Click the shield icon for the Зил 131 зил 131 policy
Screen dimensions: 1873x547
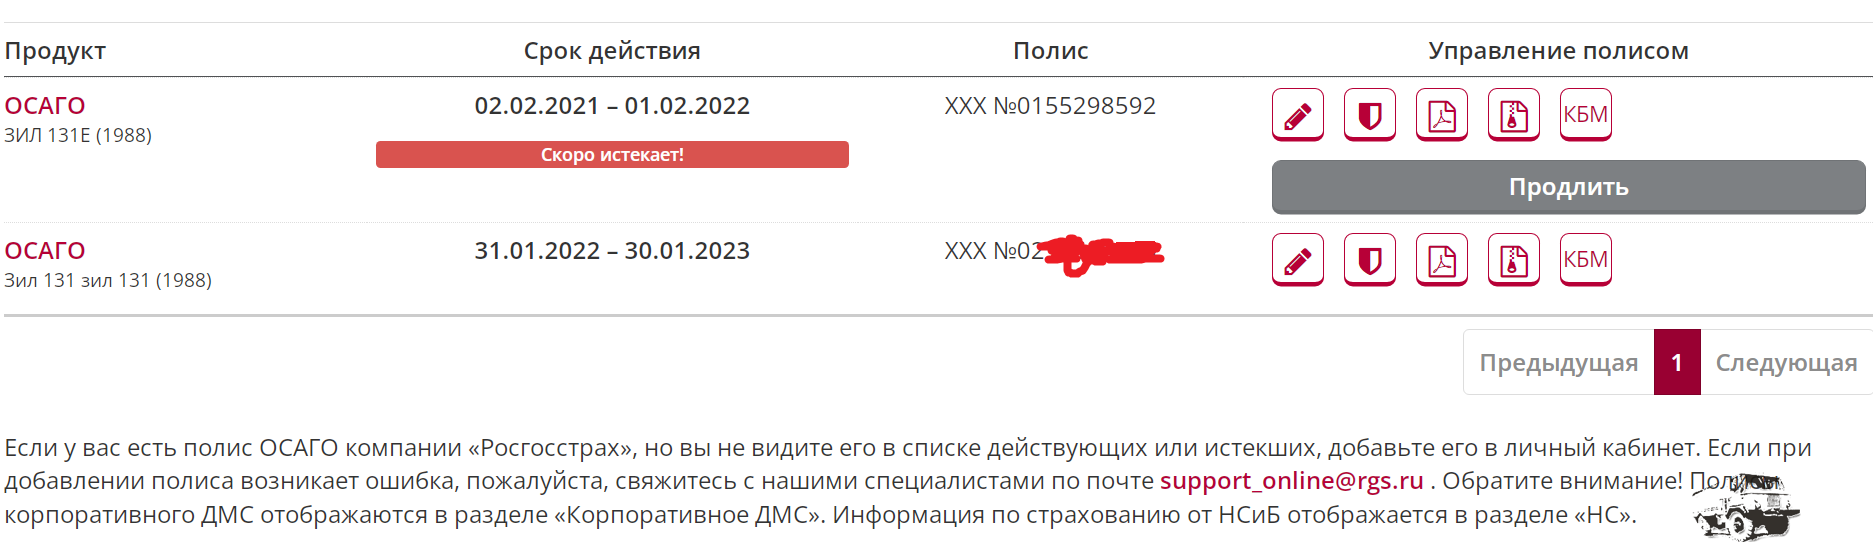coord(1369,260)
